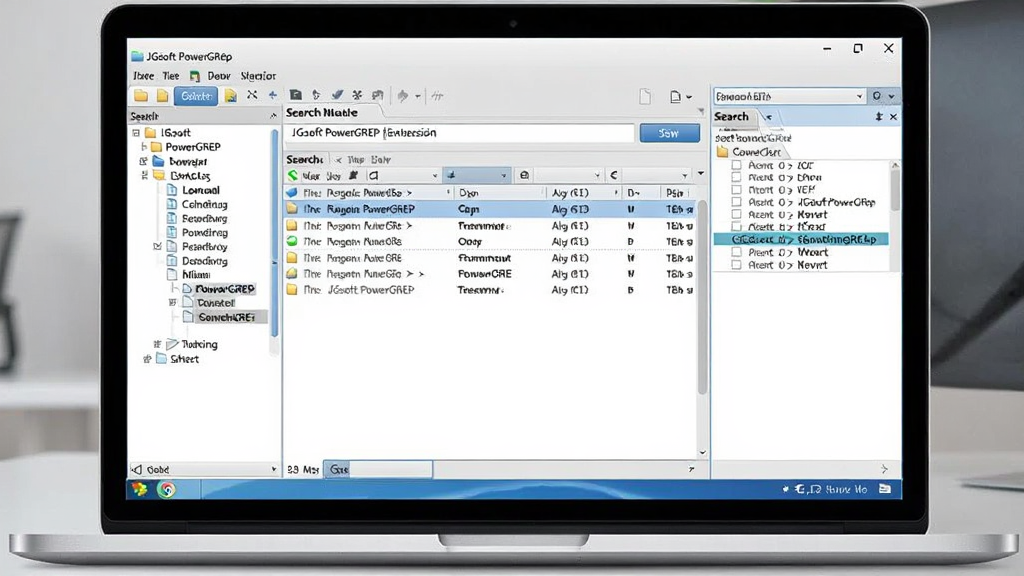Collapse the JGsoft root node in the folder tree
This screenshot has height=576, width=1024.
(136, 133)
